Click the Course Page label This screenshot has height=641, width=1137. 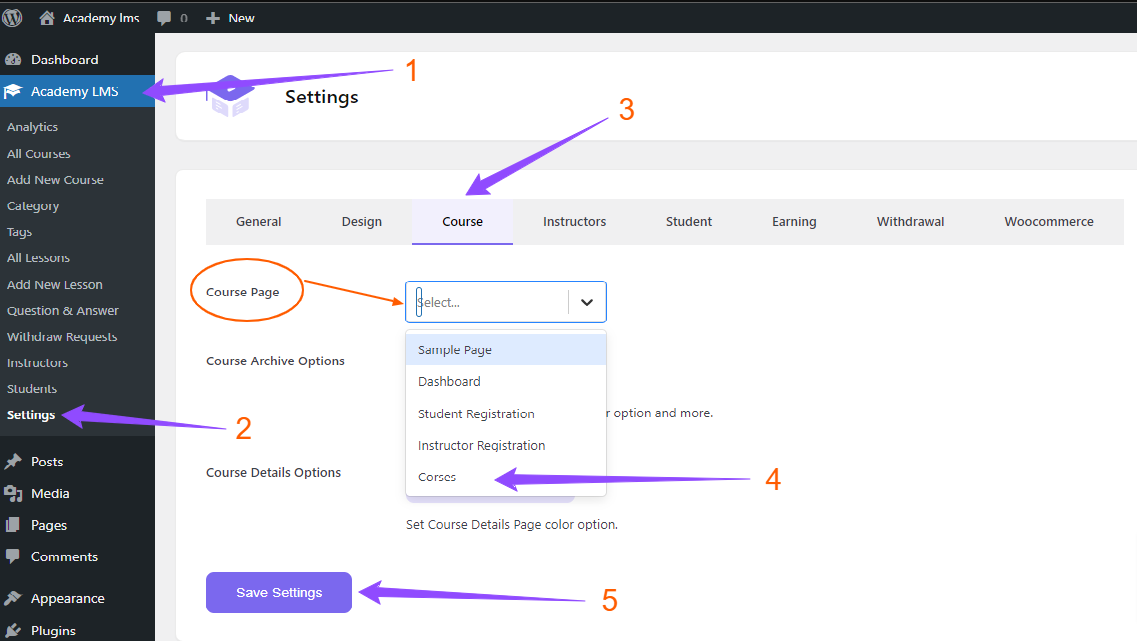click(x=242, y=291)
